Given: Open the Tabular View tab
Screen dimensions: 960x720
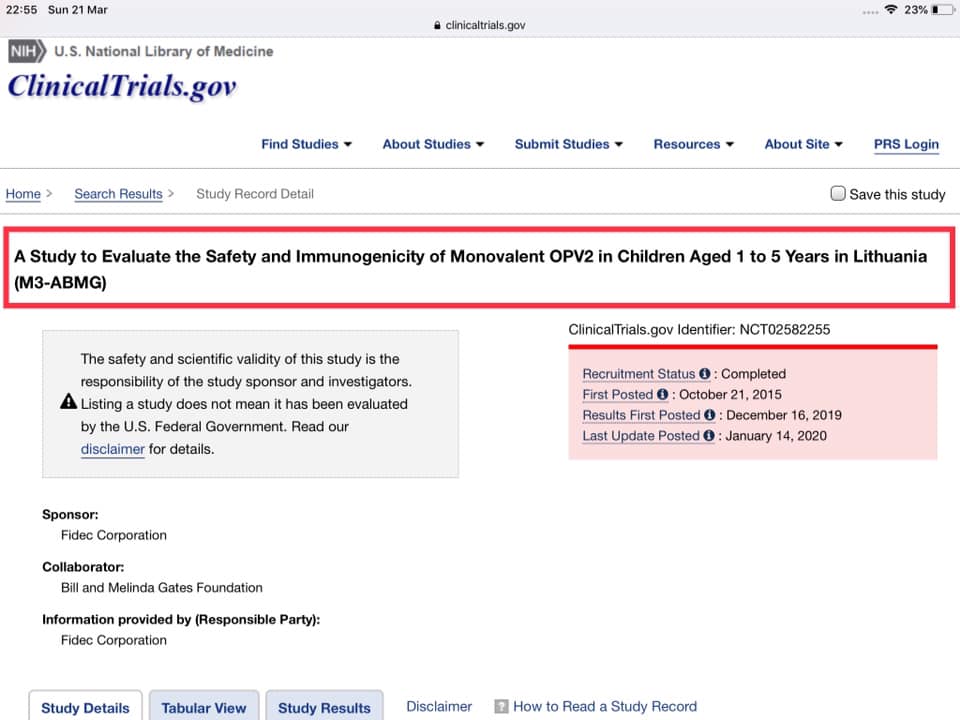Looking at the screenshot, I should click(204, 706).
